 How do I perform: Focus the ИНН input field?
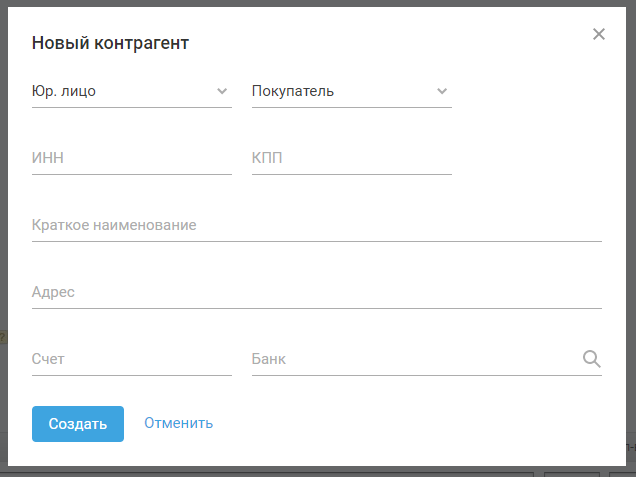click(131, 158)
